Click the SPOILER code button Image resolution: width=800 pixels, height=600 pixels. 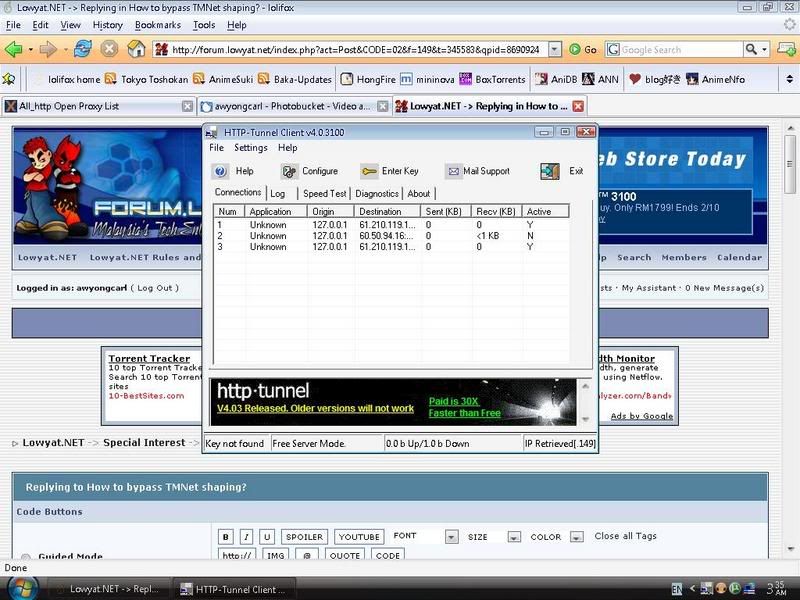click(305, 537)
